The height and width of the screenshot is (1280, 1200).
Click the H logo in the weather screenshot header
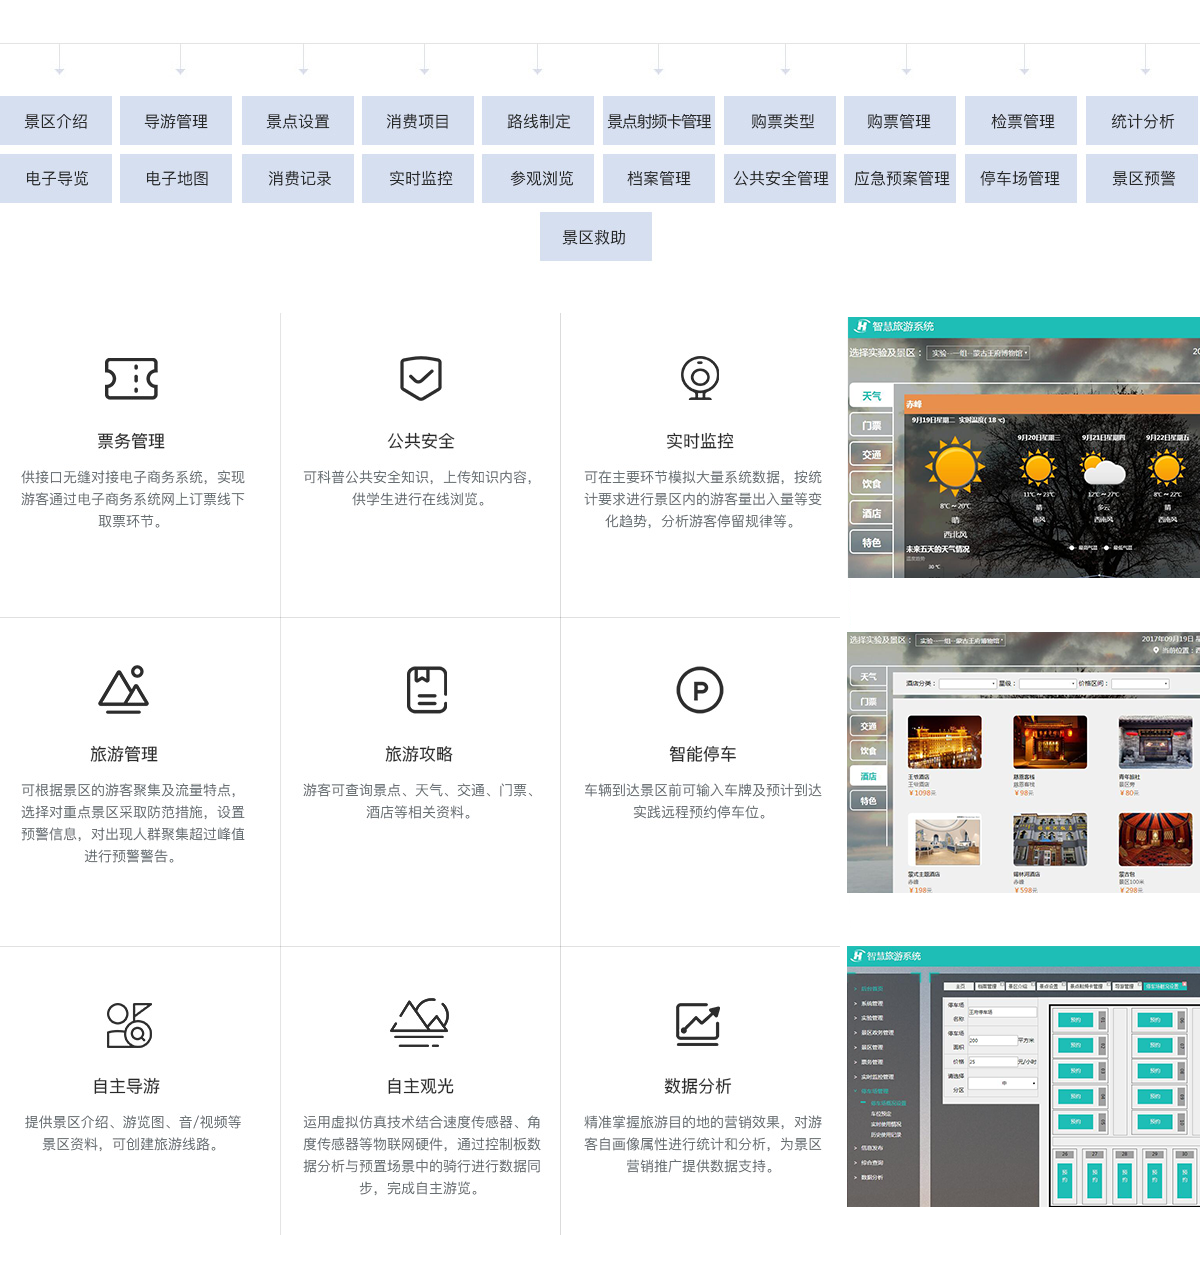861,326
